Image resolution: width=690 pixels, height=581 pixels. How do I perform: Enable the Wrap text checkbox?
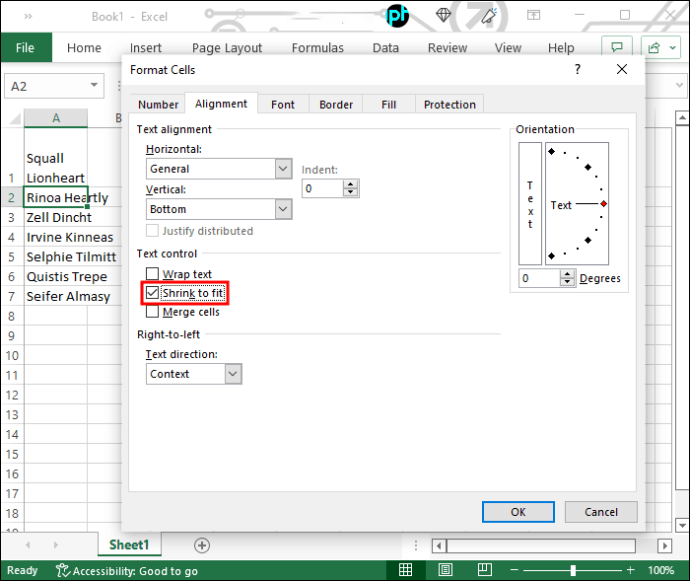click(x=152, y=273)
